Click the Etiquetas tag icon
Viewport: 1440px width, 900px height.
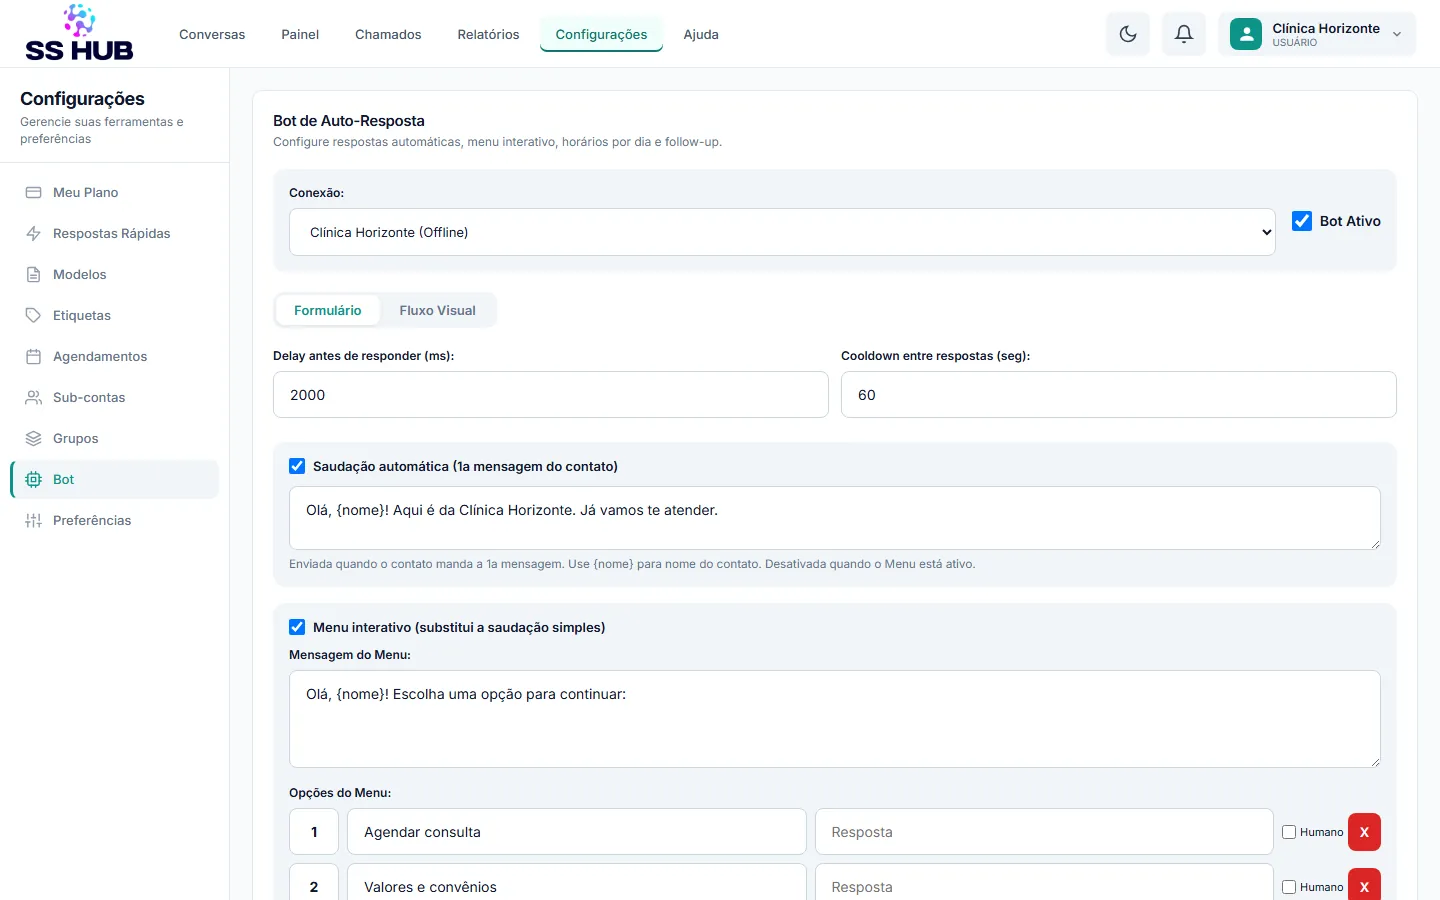(x=33, y=315)
